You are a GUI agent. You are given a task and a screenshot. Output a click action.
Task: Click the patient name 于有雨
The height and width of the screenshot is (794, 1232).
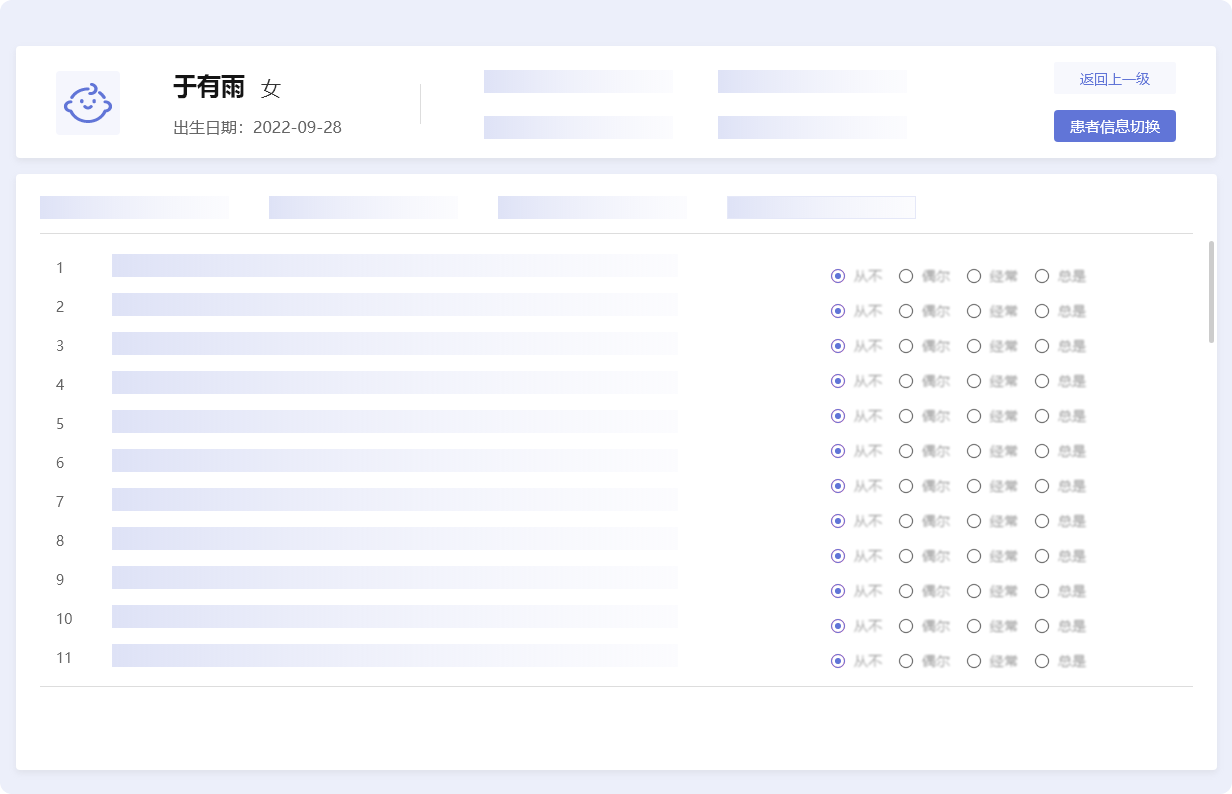209,88
